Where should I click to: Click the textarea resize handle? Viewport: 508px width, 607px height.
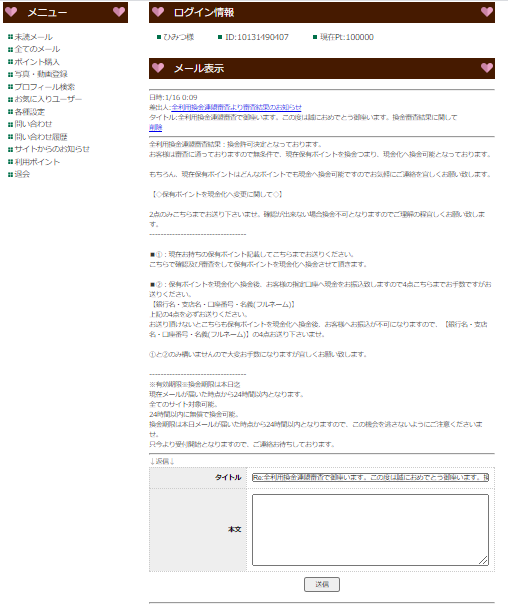pyautogui.click(x=483, y=560)
